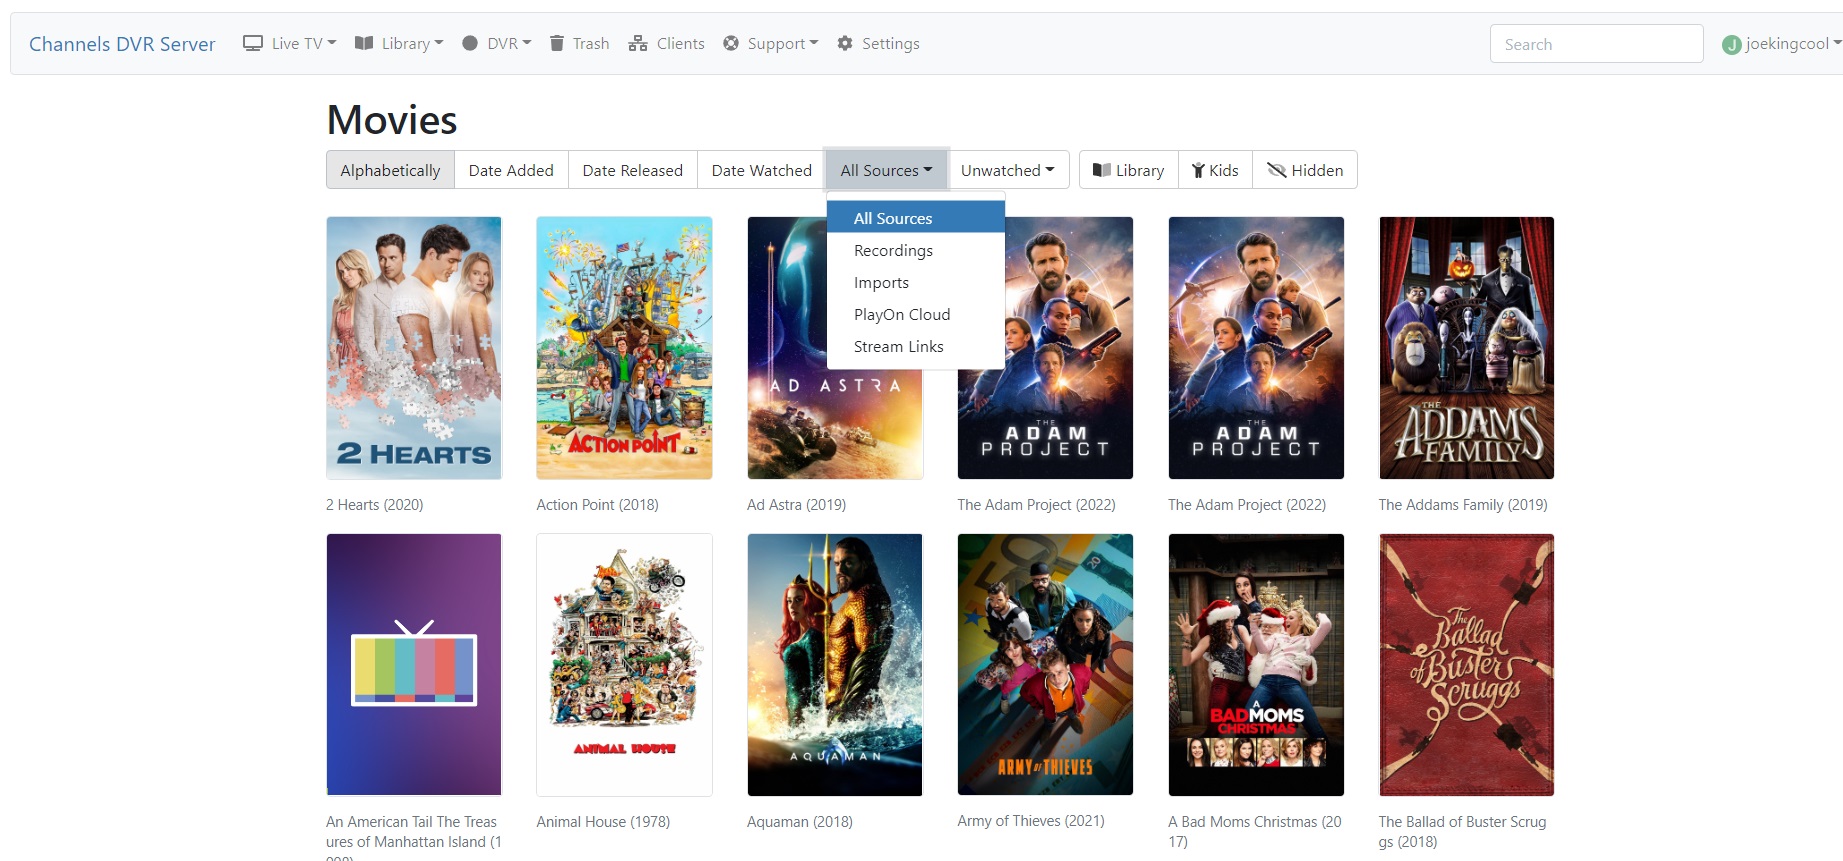Collapse the All Sources dropdown button
This screenshot has height=861, width=1843.
[886, 170]
